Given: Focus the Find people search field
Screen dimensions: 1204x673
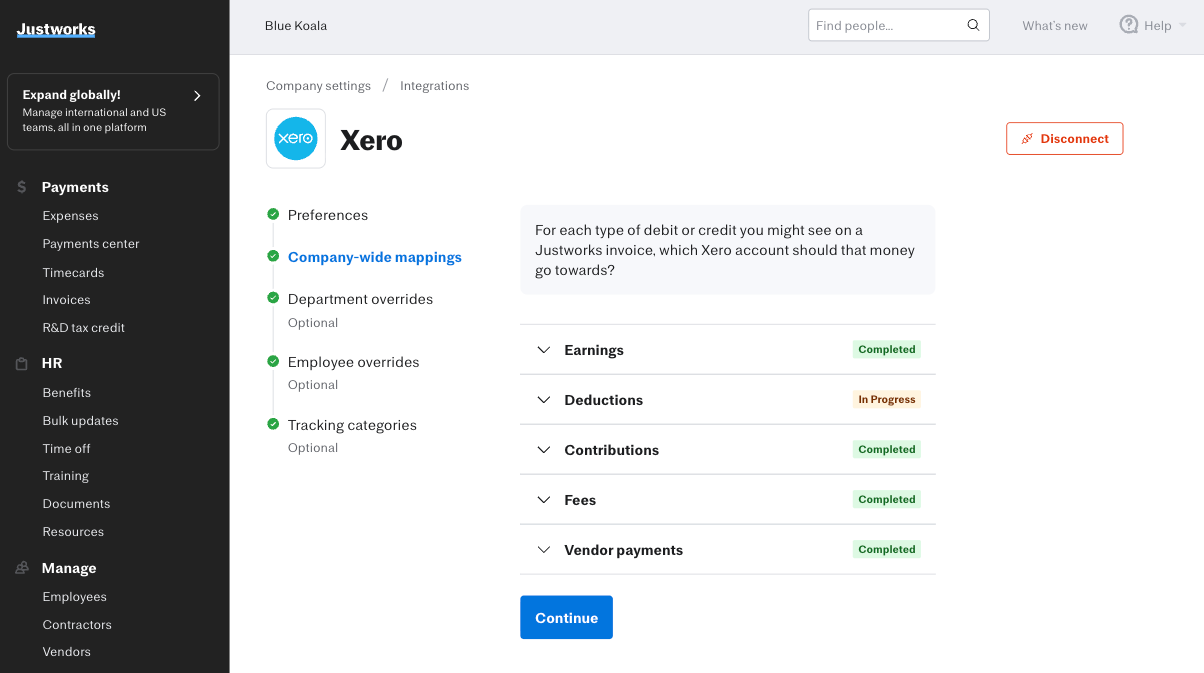Looking at the screenshot, I should tap(886, 26).
